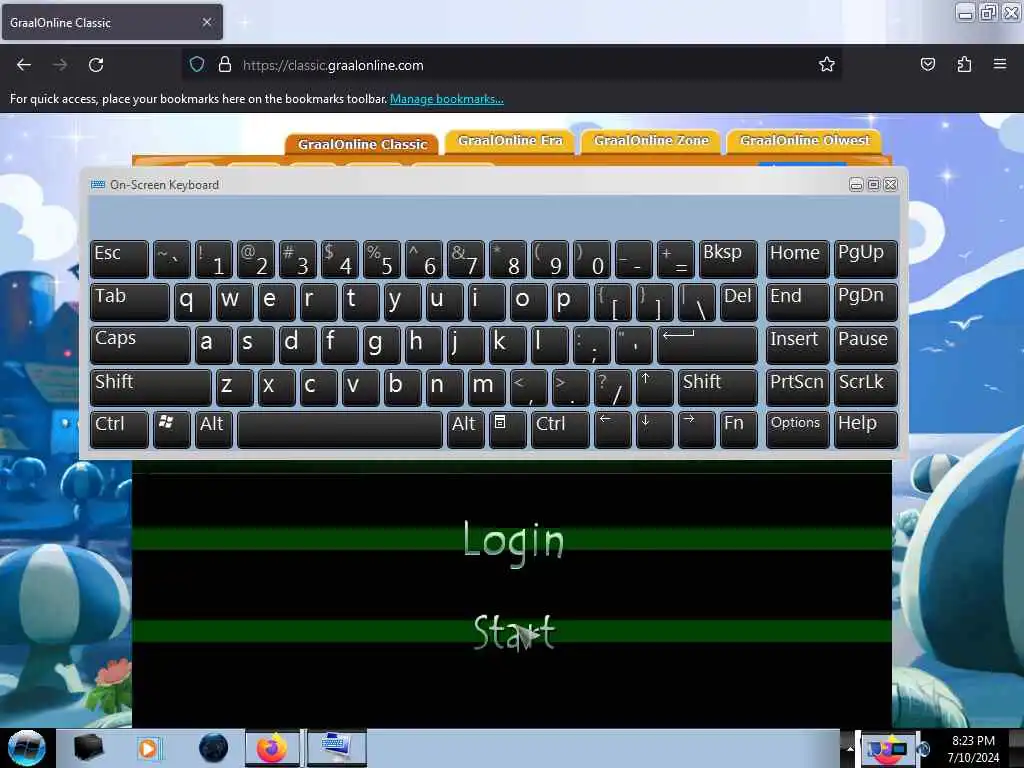Open the Firefox hamburger menu

click(999, 64)
